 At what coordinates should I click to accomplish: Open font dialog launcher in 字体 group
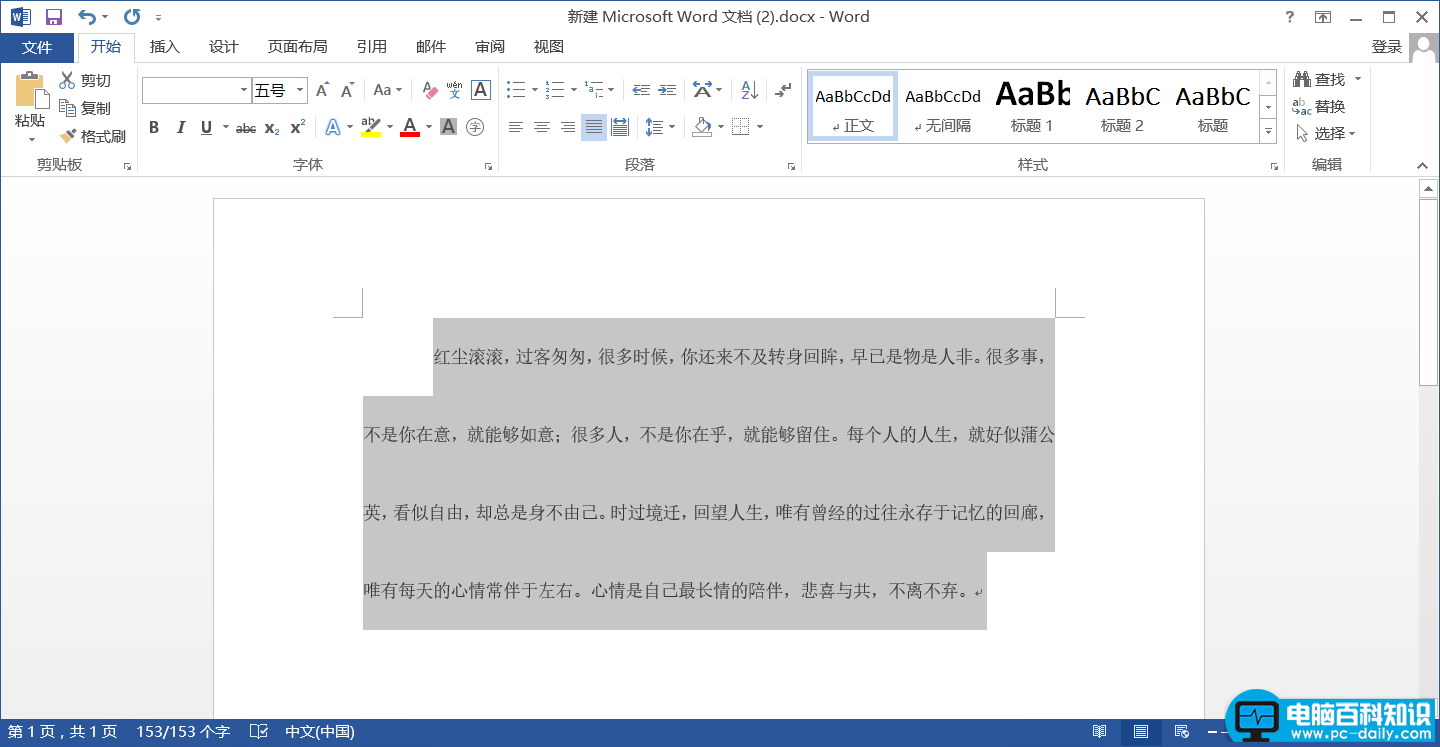(x=488, y=166)
